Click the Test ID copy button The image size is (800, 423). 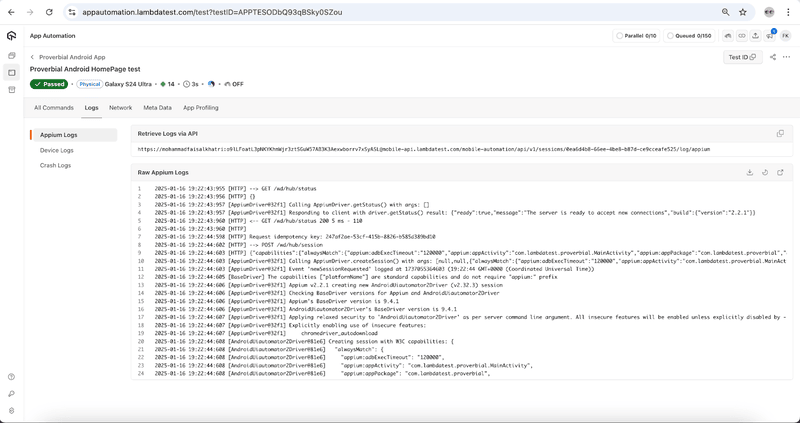[743, 57]
